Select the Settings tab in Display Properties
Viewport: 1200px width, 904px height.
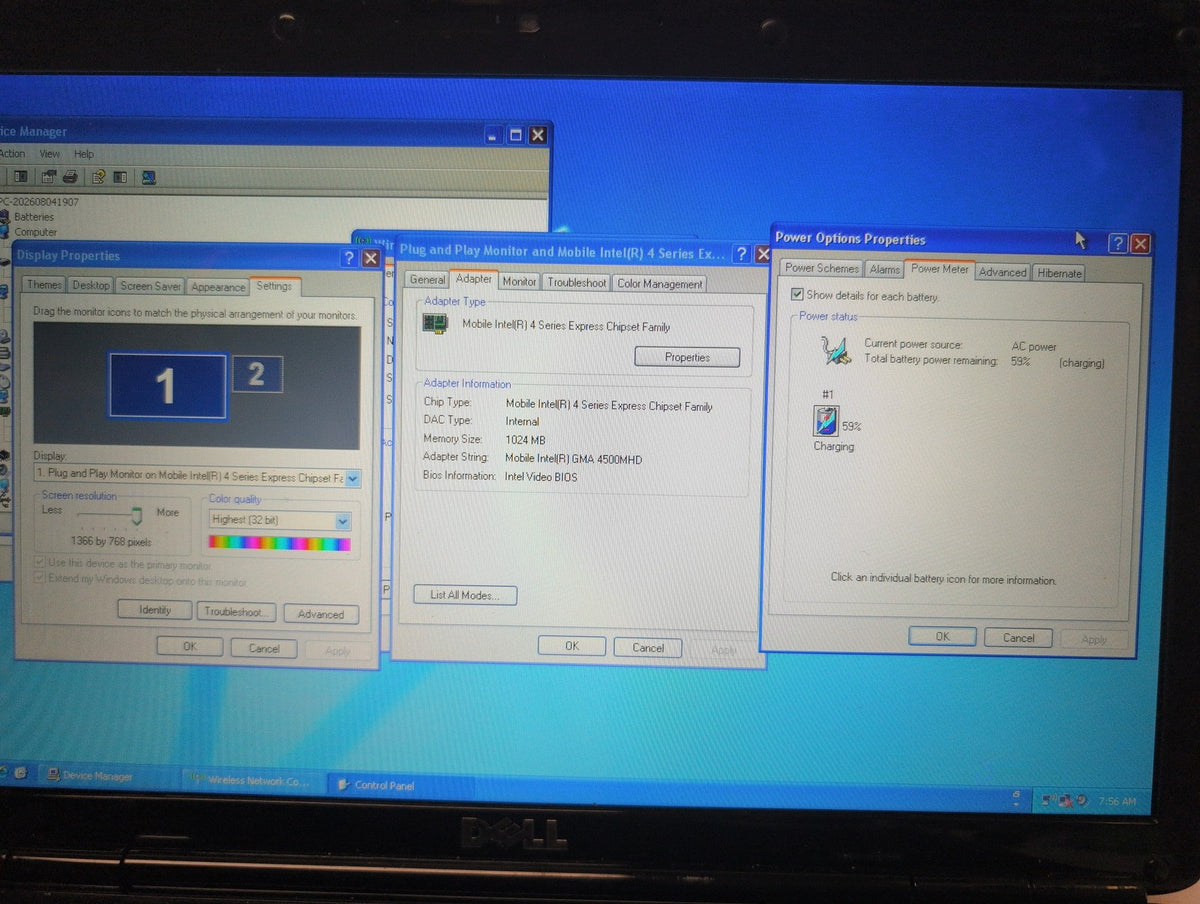pos(274,286)
